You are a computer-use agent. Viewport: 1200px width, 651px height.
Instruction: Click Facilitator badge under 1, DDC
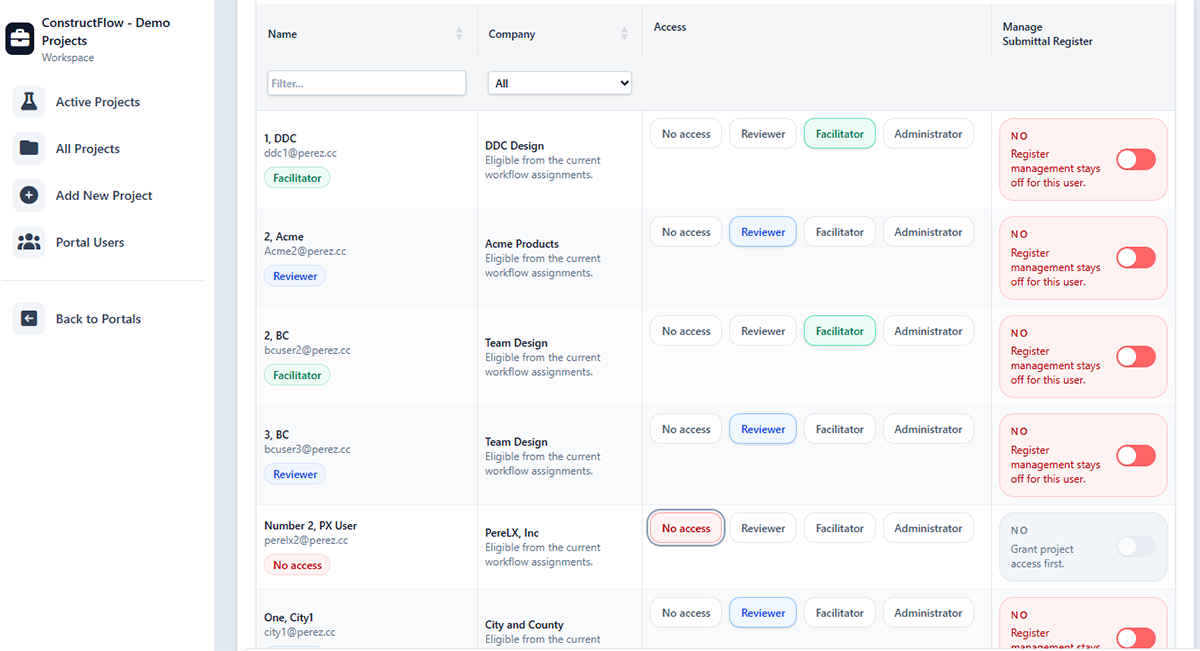coord(297,178)
